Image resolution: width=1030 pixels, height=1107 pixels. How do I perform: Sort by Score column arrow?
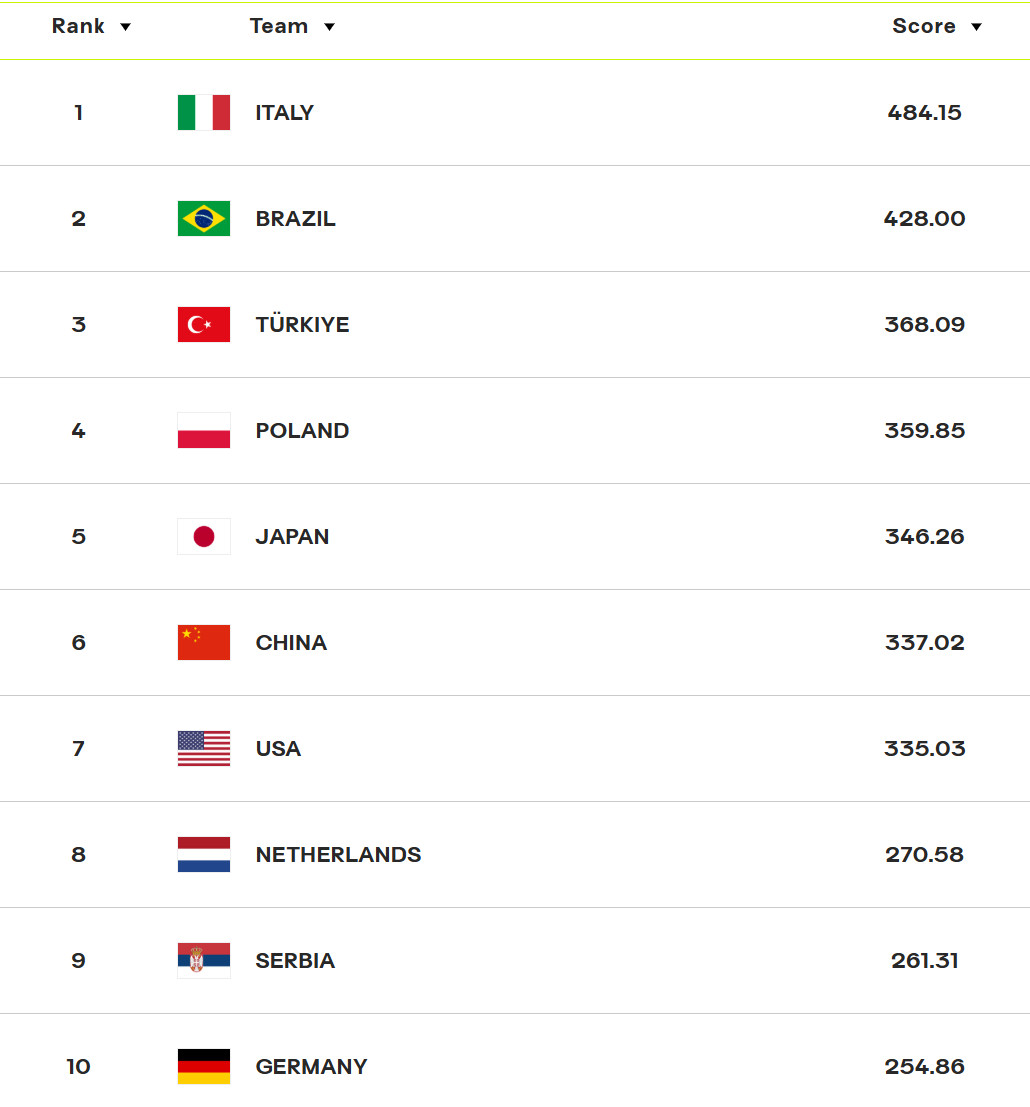click(976, 27)
